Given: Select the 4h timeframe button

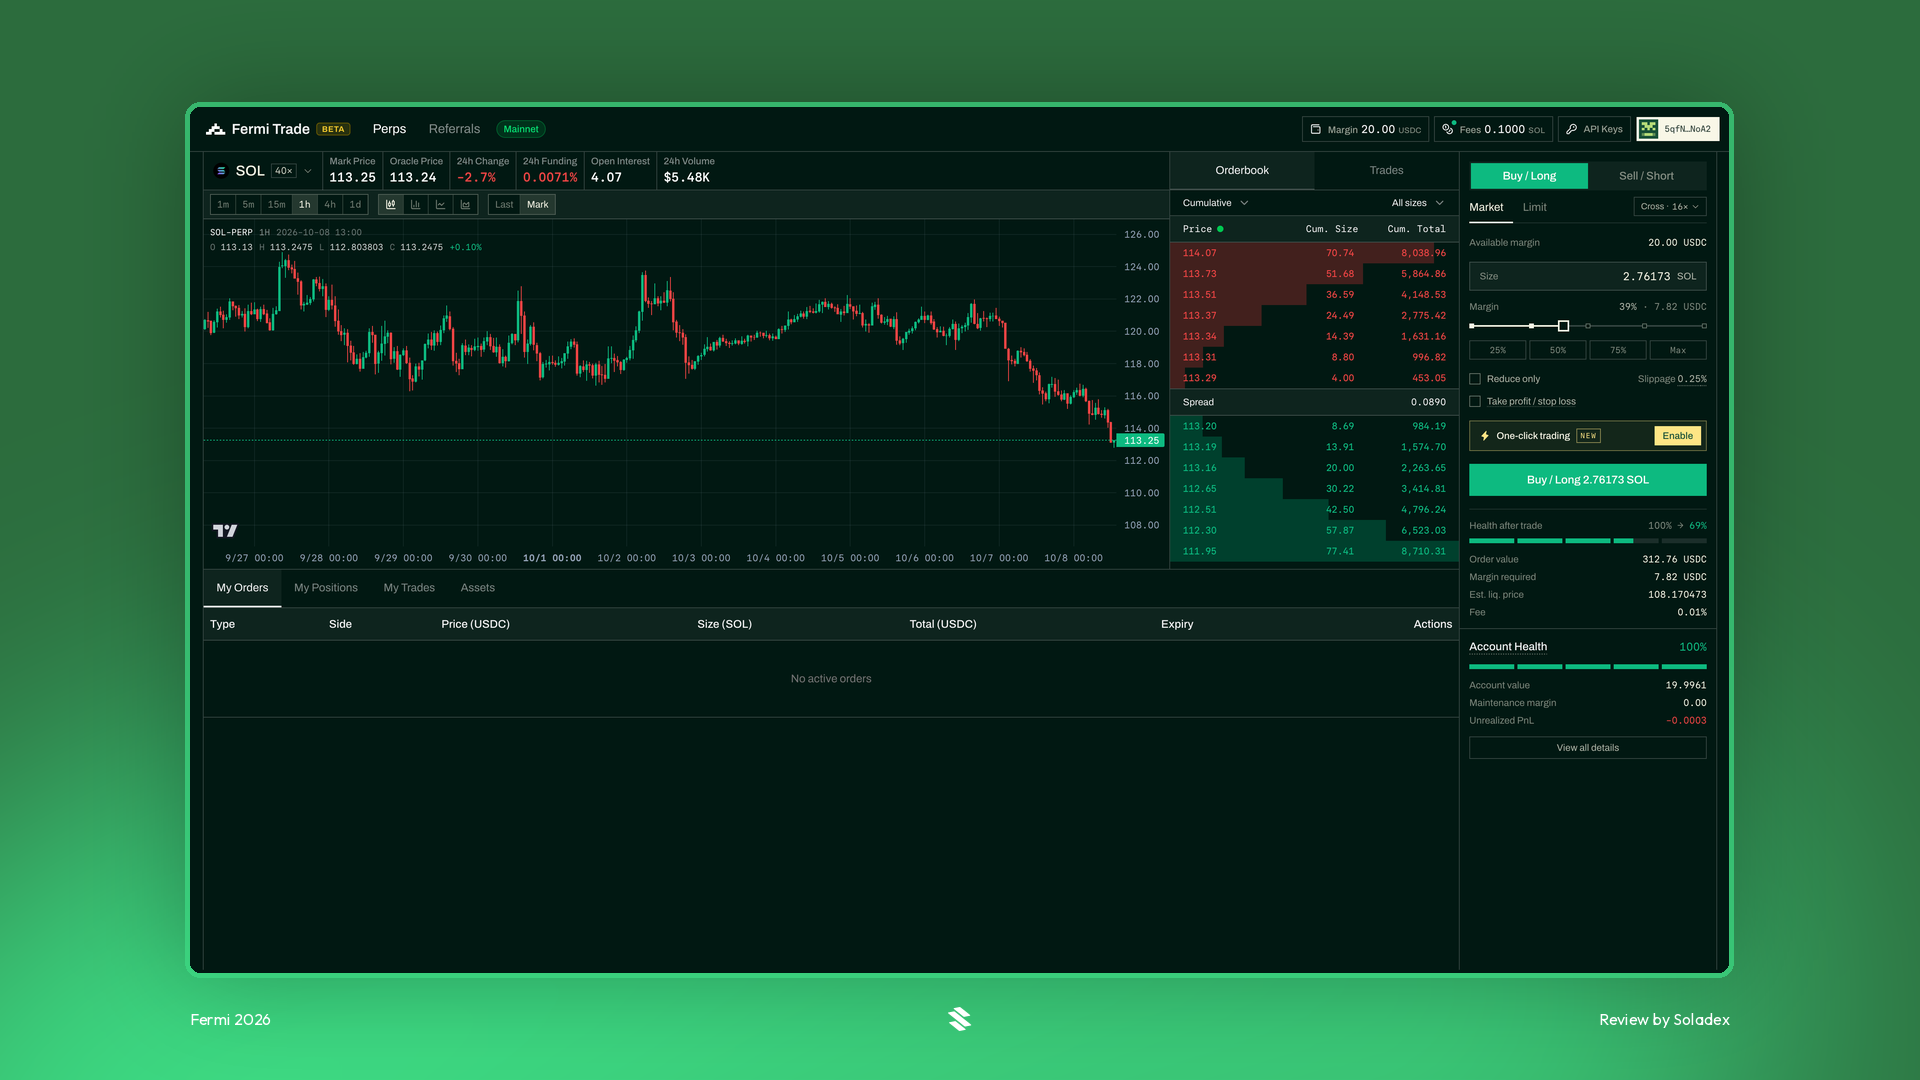Looking at the screenshot, I should 330,204.
